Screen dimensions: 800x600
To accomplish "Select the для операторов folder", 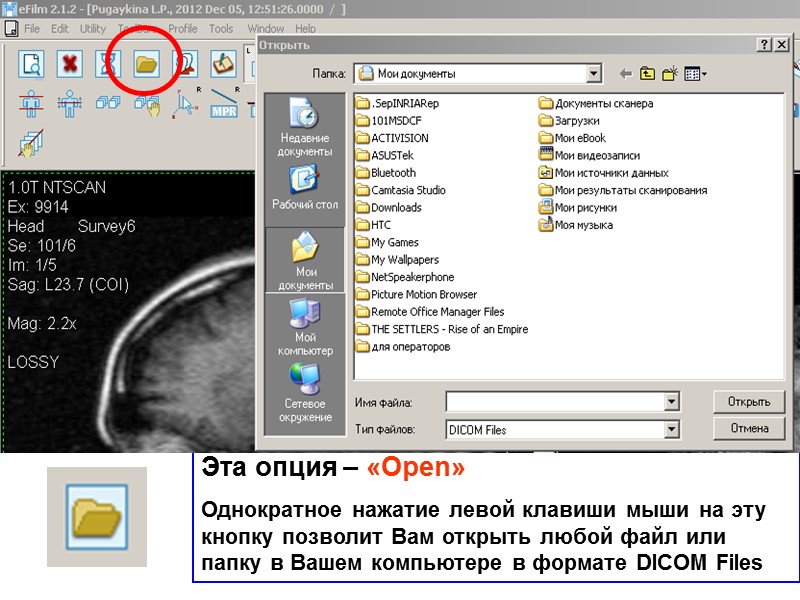I will coord(404,346).
